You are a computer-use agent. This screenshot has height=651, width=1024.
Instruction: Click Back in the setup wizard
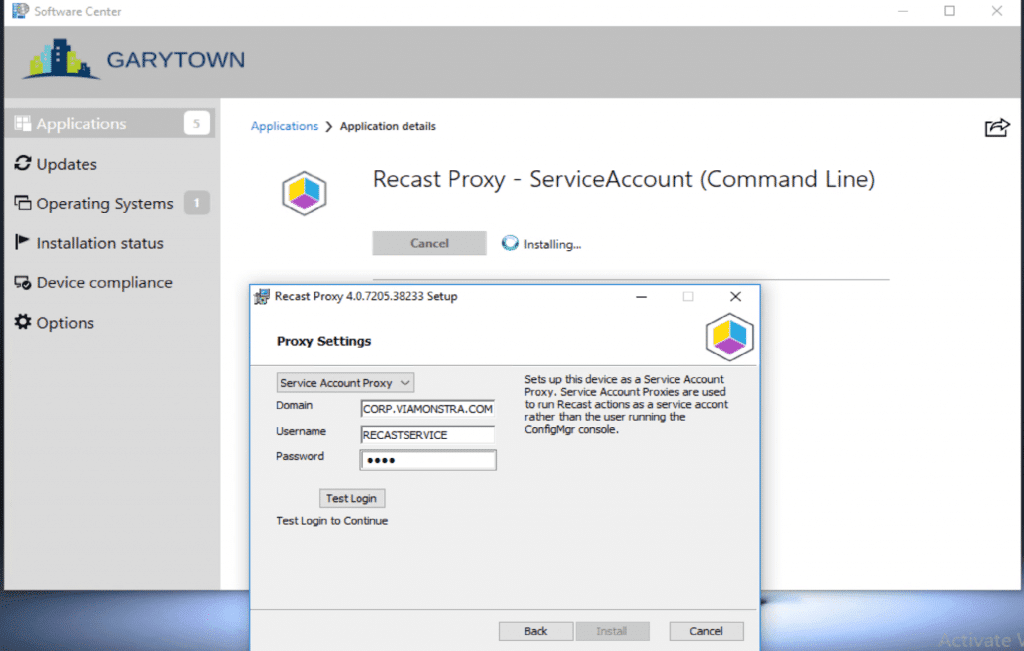point(535,631)
